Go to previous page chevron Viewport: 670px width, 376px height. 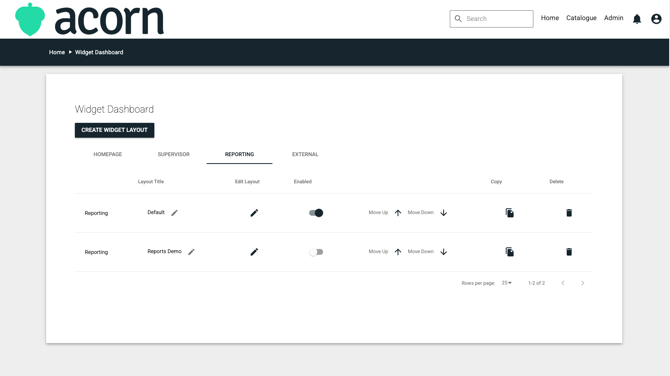(563, 283)
